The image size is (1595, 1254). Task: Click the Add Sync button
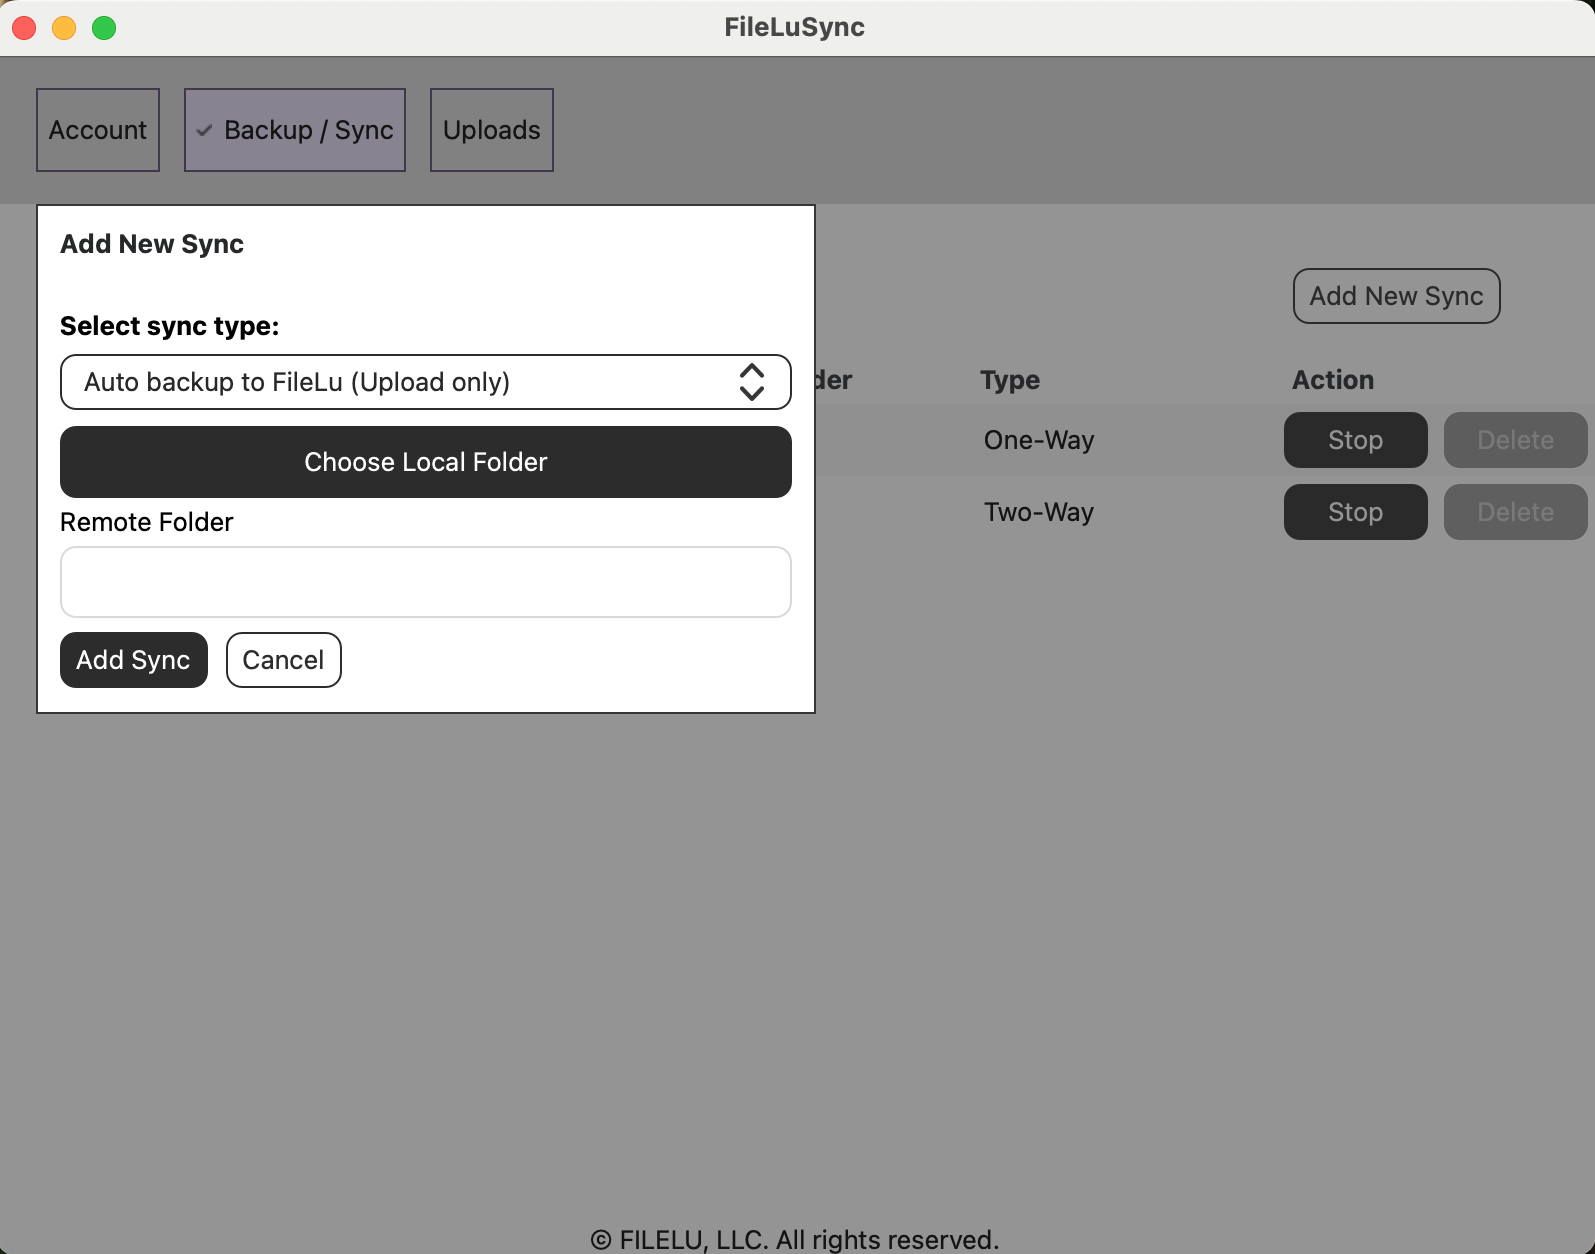coord(134,660)
